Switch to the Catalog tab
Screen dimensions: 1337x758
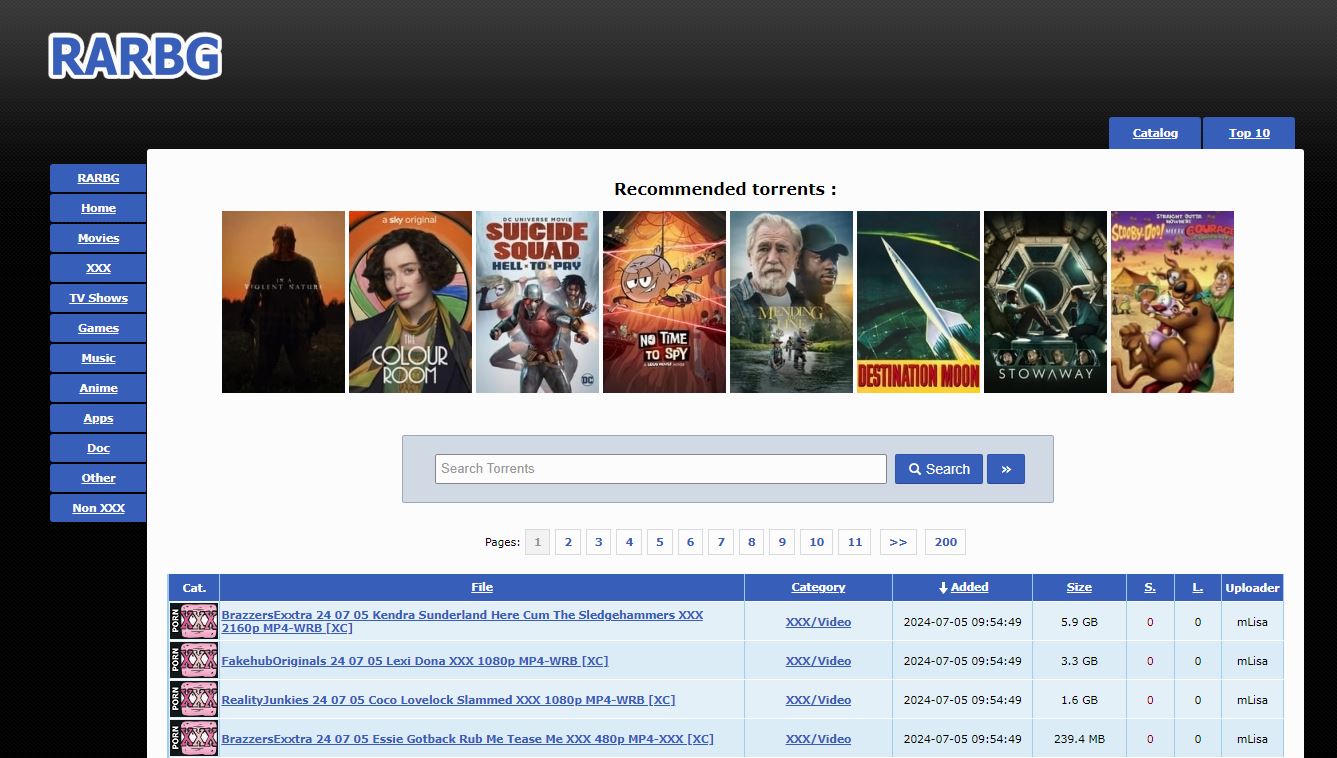coord(1154,132)
